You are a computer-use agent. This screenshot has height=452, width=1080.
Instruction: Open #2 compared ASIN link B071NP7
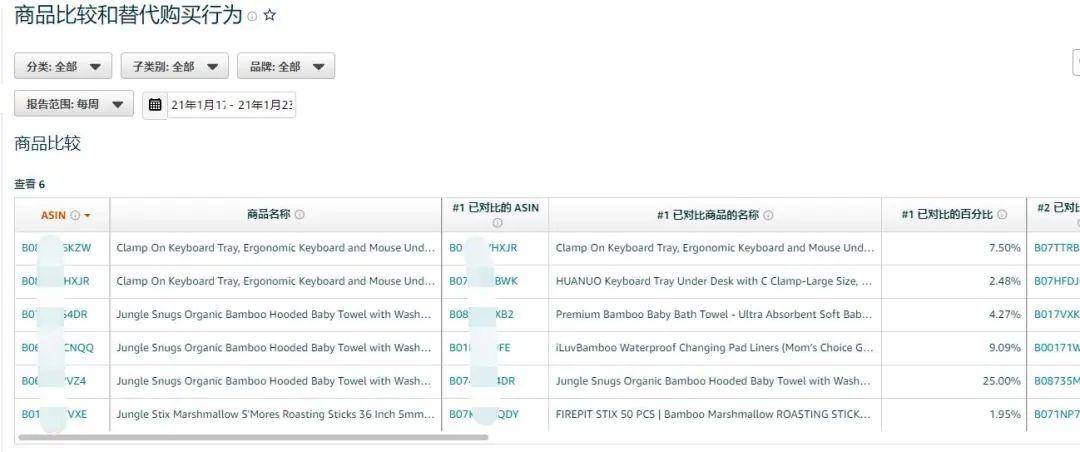point(1057,414)
